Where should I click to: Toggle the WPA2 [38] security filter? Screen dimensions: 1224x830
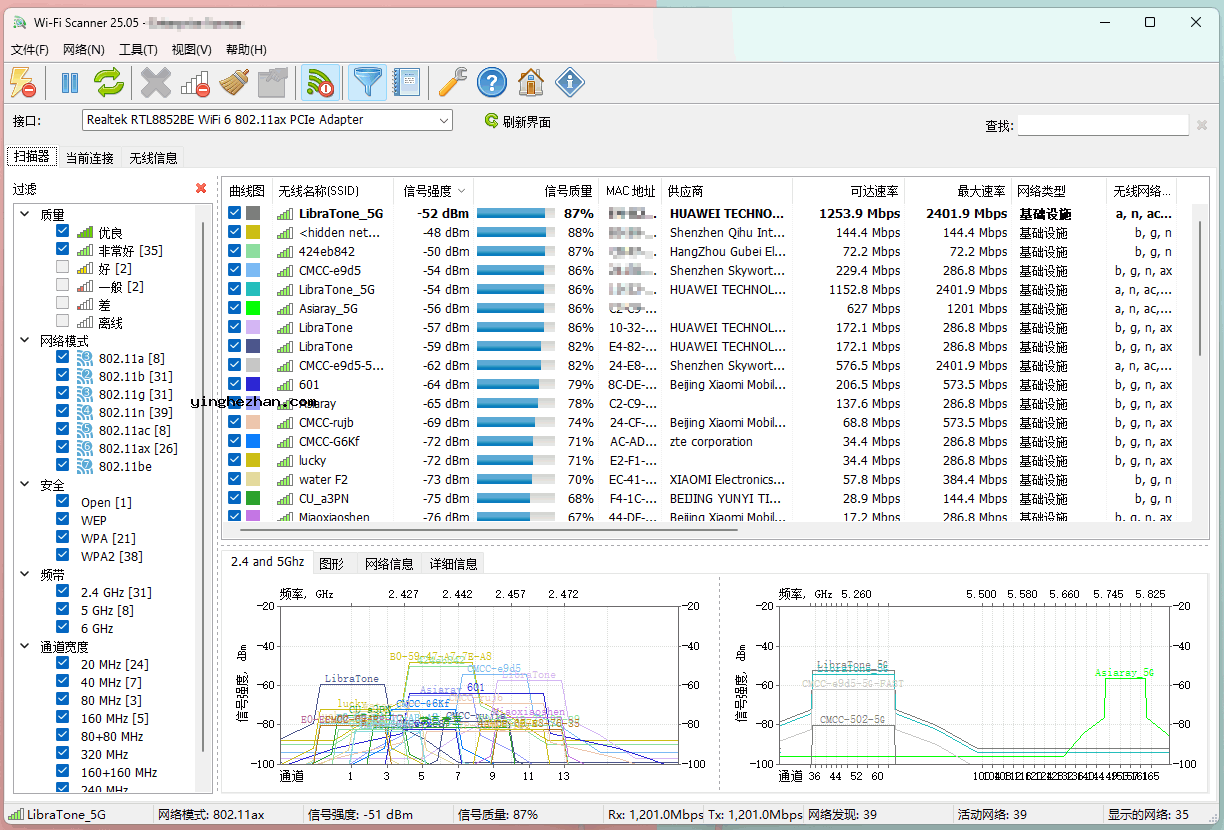click(x=63, y=556)
